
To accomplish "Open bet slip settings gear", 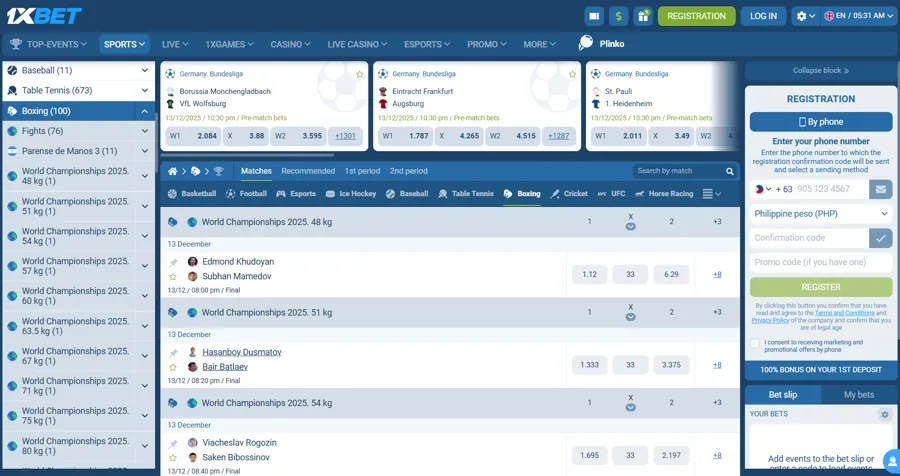I will click(x=885, y=414).
